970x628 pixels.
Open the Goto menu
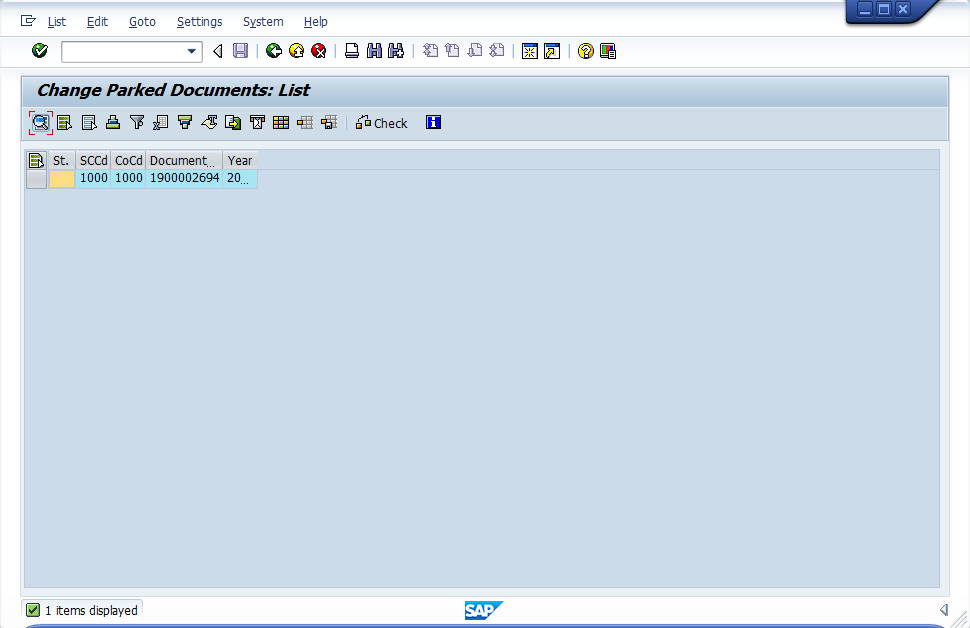click(142, 22)
